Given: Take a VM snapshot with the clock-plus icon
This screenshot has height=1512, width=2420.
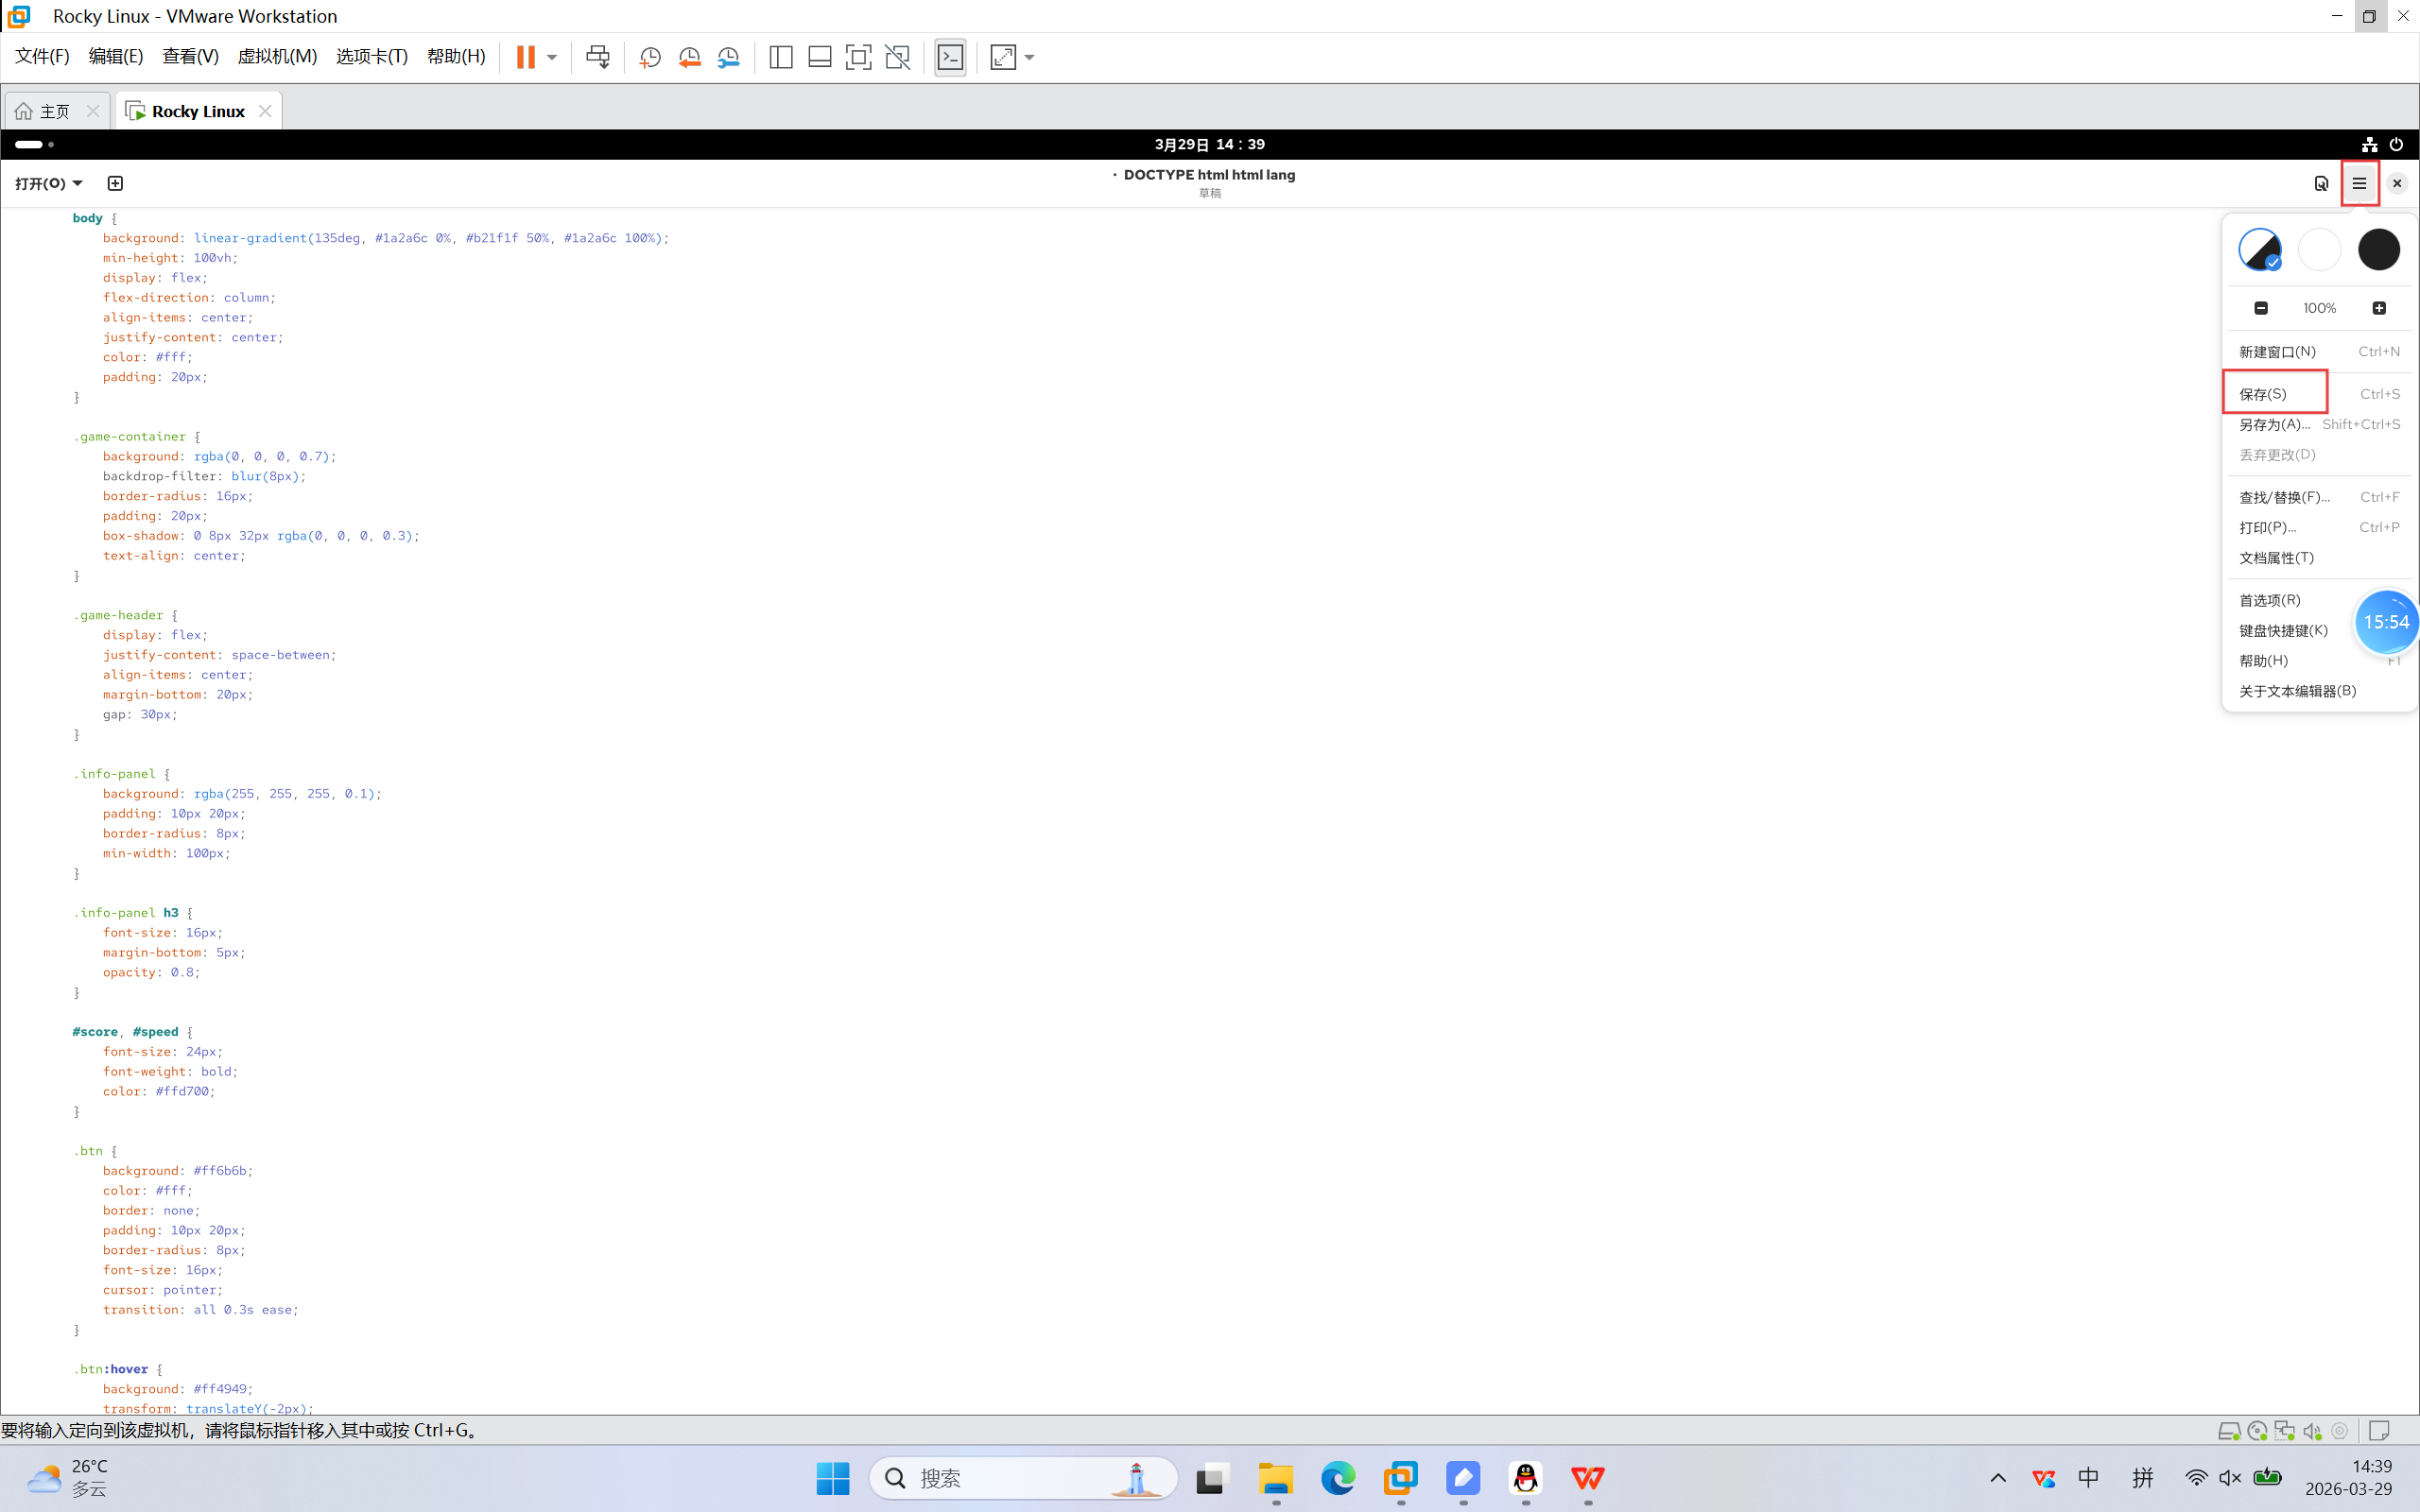Looking at the screenshot, I should pyautogui.click(x=650, y=57).
